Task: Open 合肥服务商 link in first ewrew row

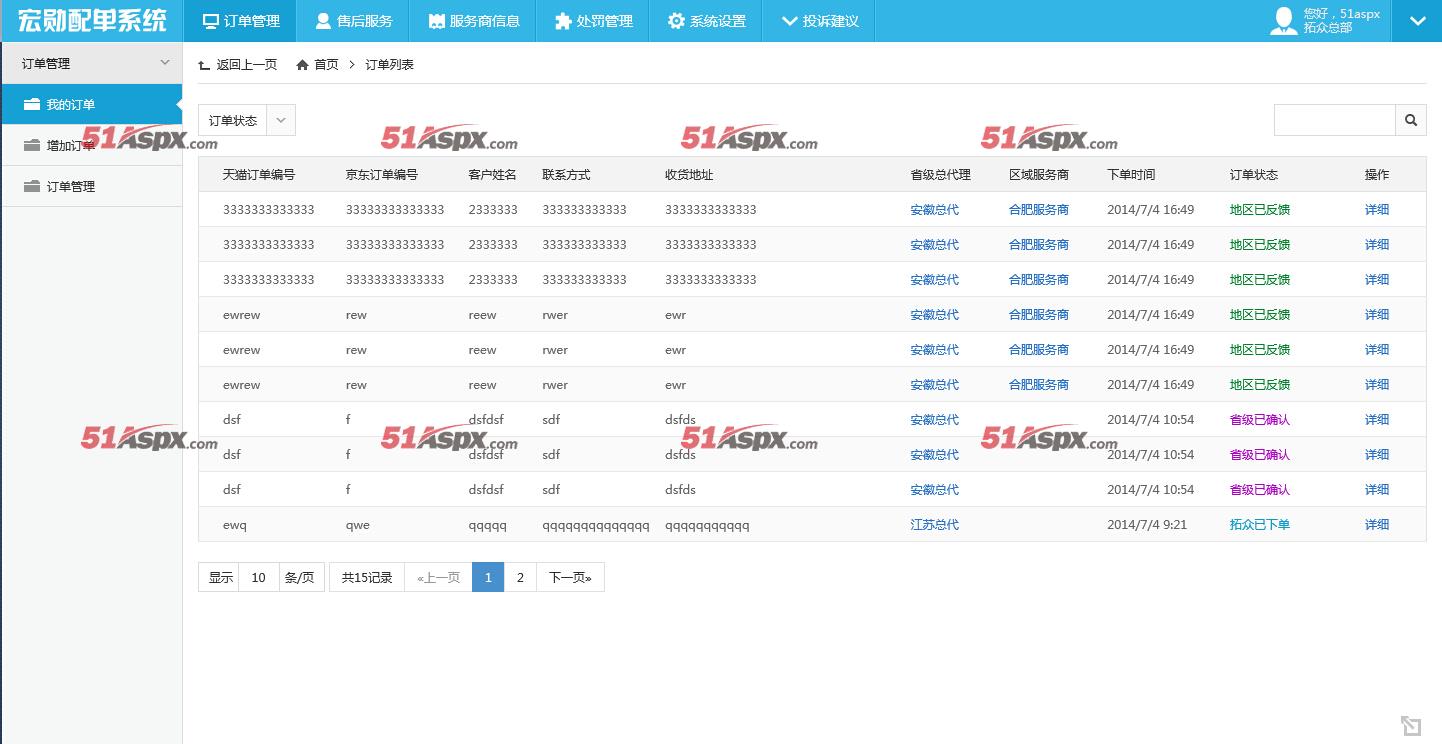Action: click(1039, 314)
